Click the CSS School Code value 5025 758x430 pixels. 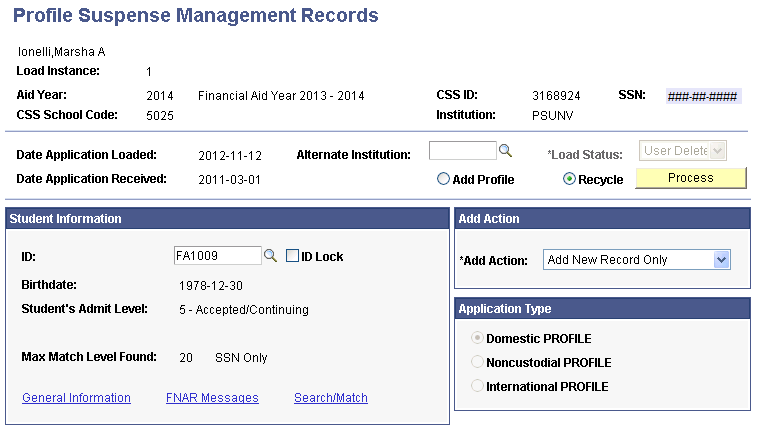tap(160, 116)
